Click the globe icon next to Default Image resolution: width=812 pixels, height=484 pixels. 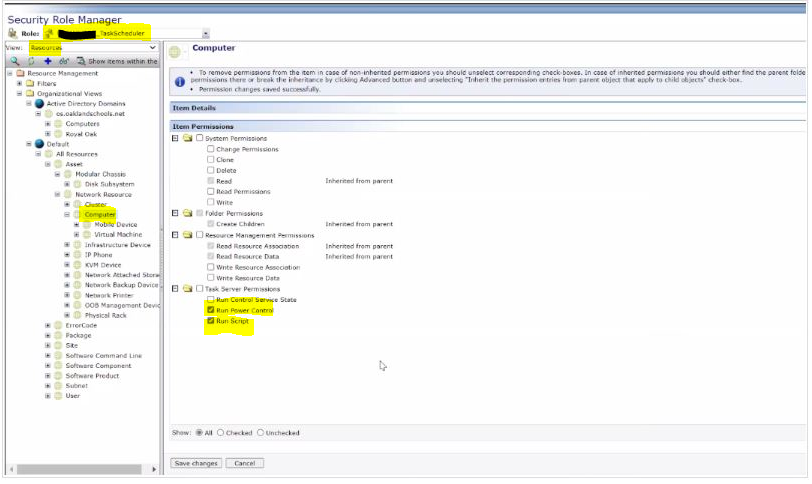(x=39, y=144)
